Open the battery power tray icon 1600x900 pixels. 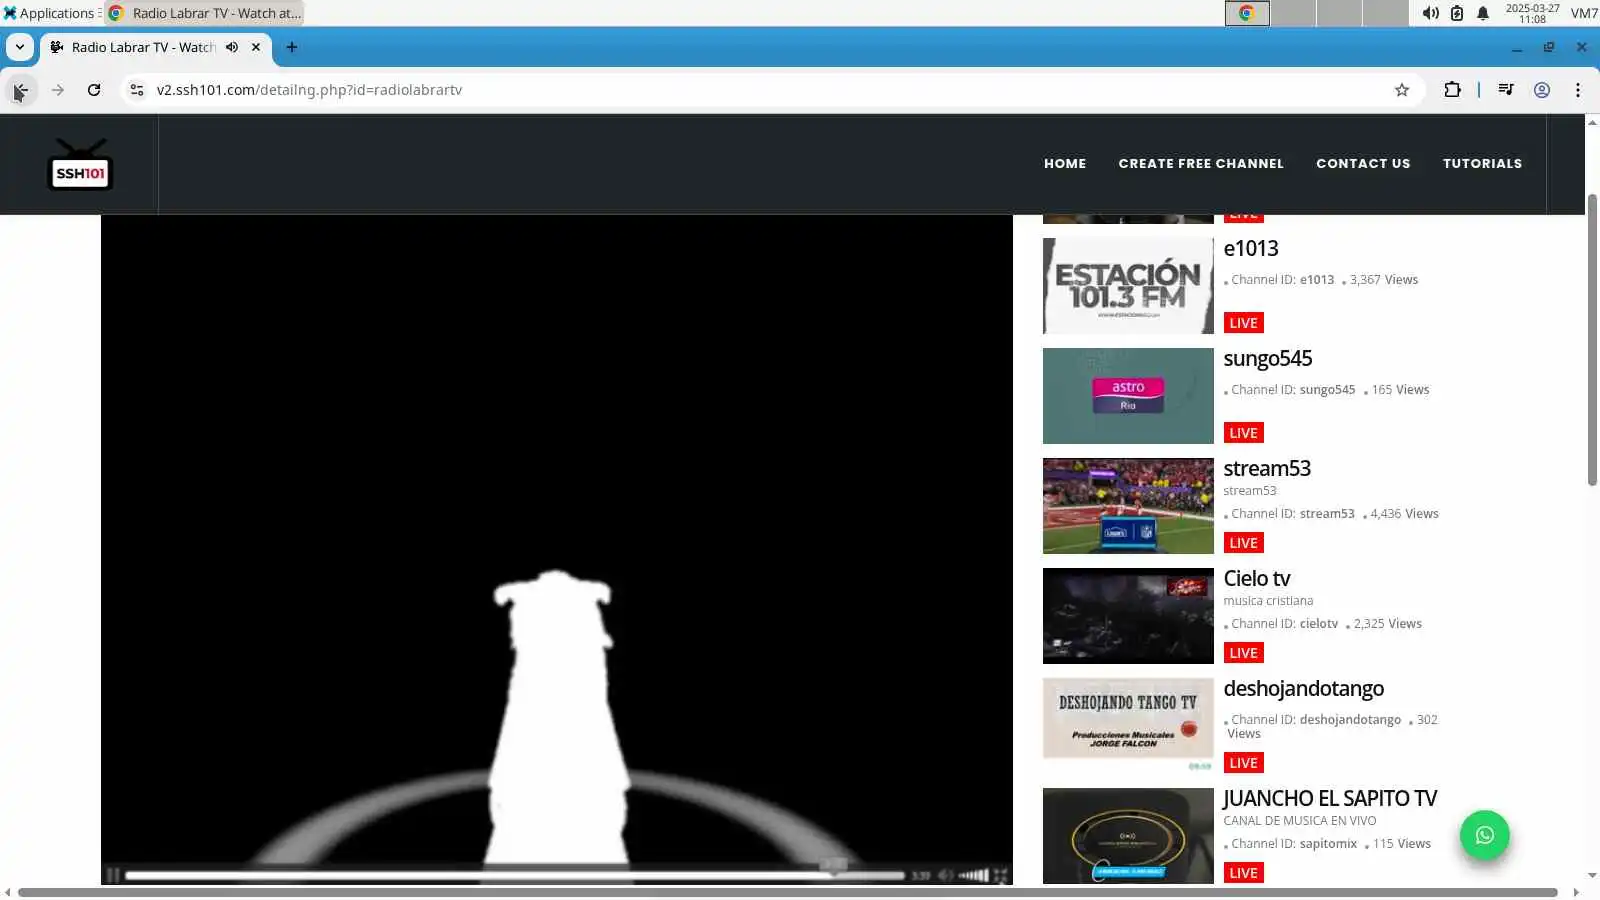pos(1457,13)
